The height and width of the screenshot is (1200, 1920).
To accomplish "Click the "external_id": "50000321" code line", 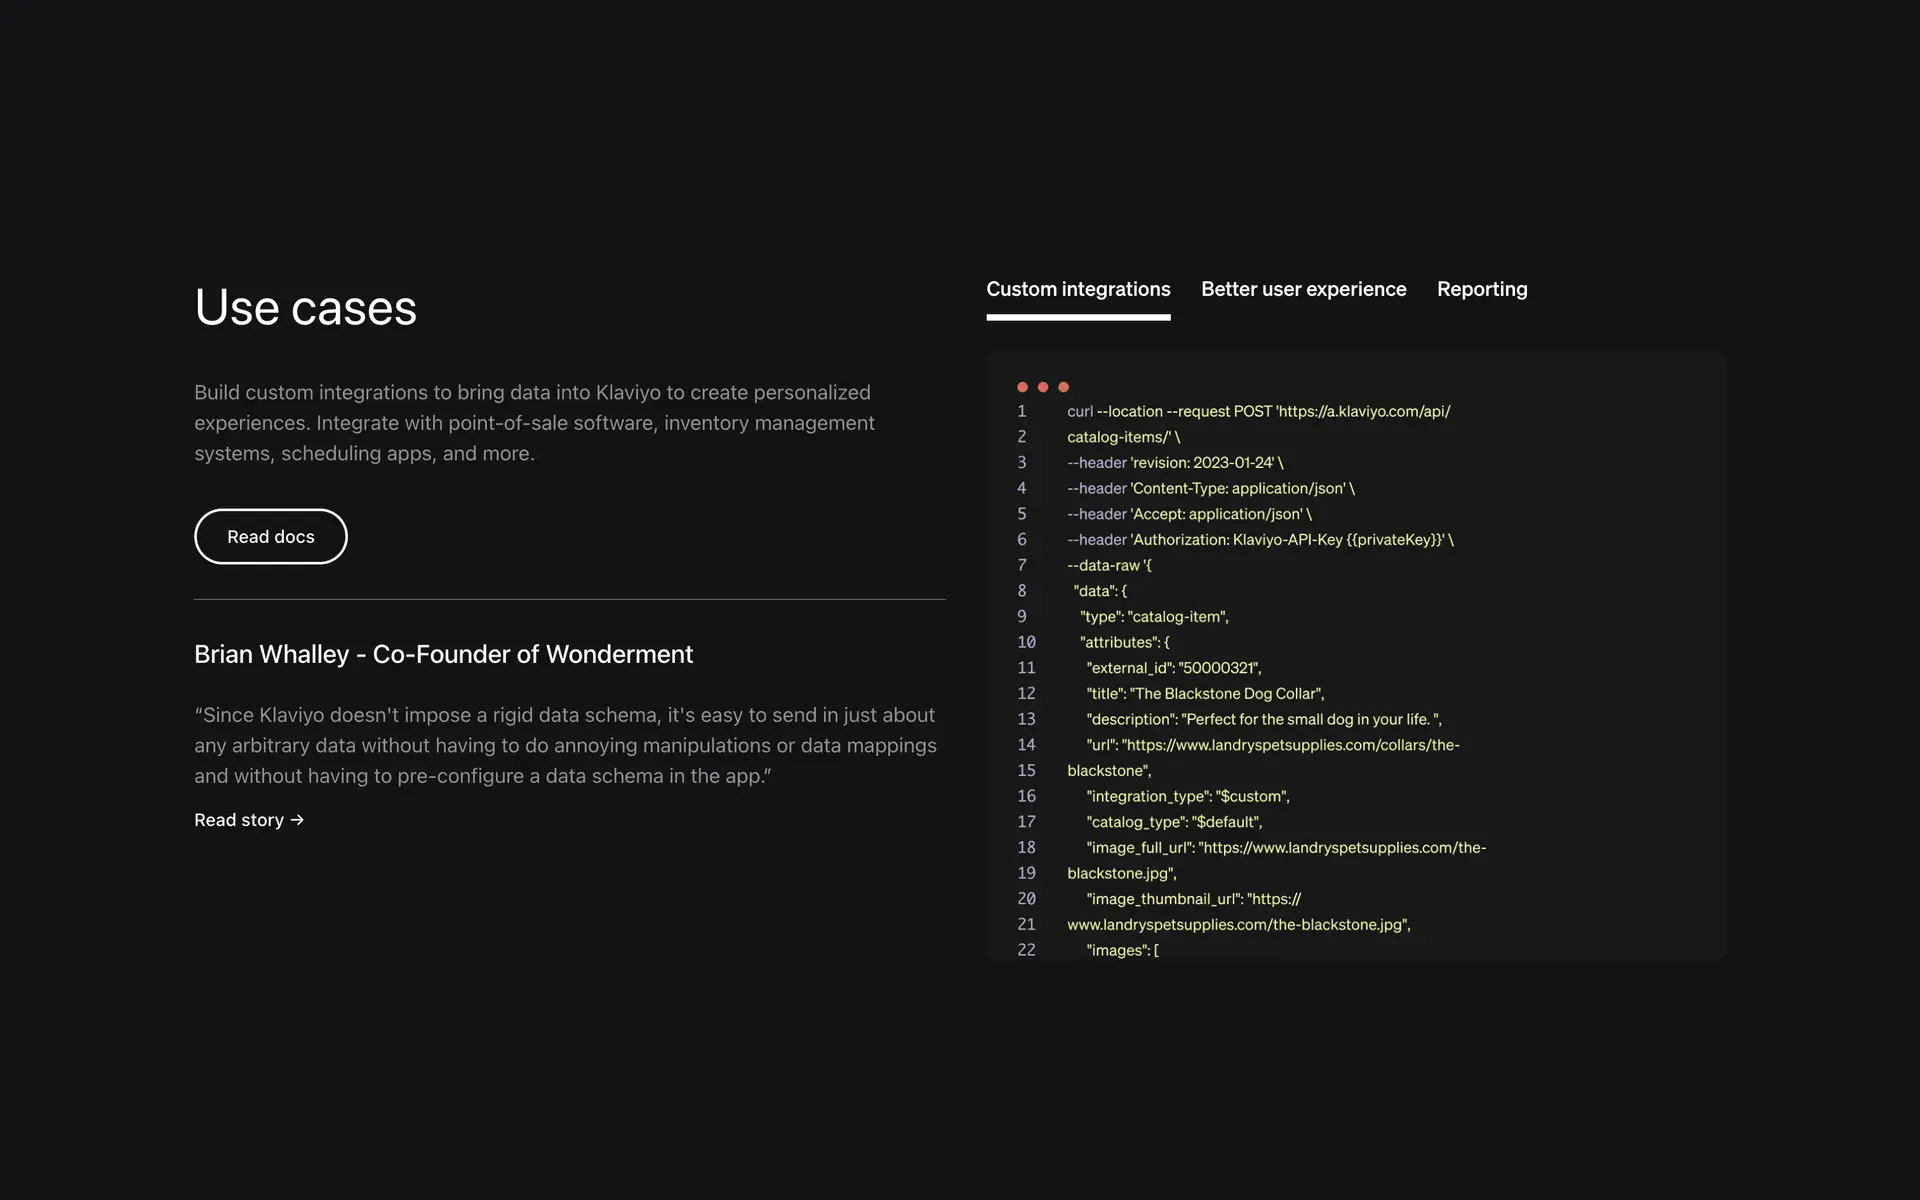I will point(1173,668).
